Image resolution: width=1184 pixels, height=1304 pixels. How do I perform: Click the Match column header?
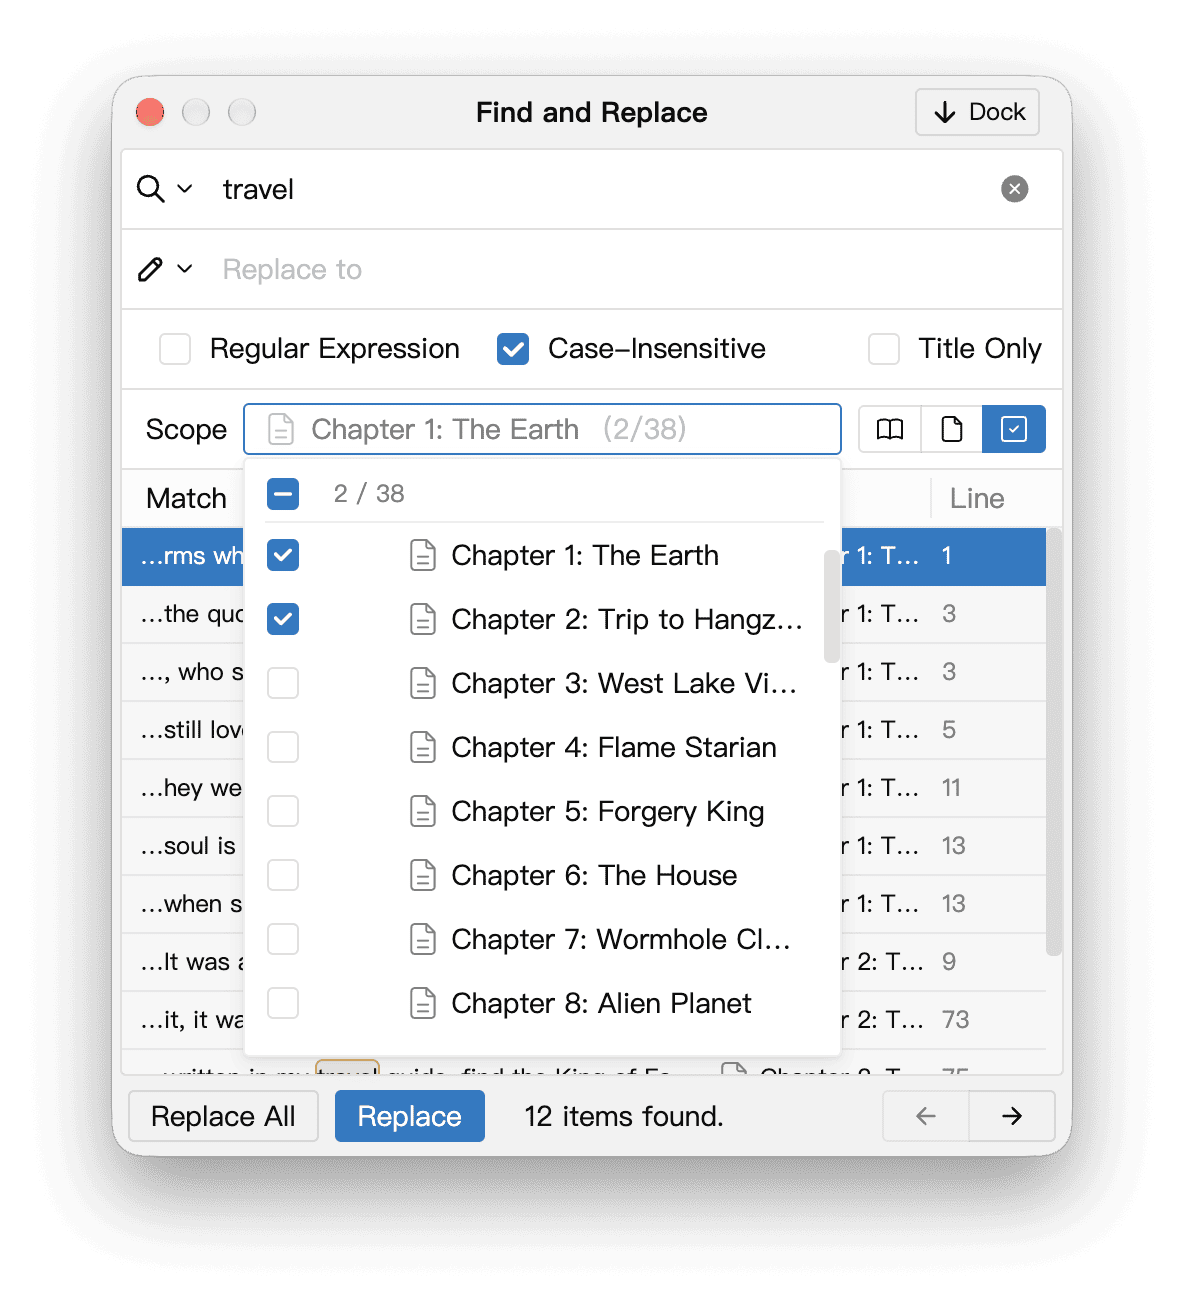186,498
